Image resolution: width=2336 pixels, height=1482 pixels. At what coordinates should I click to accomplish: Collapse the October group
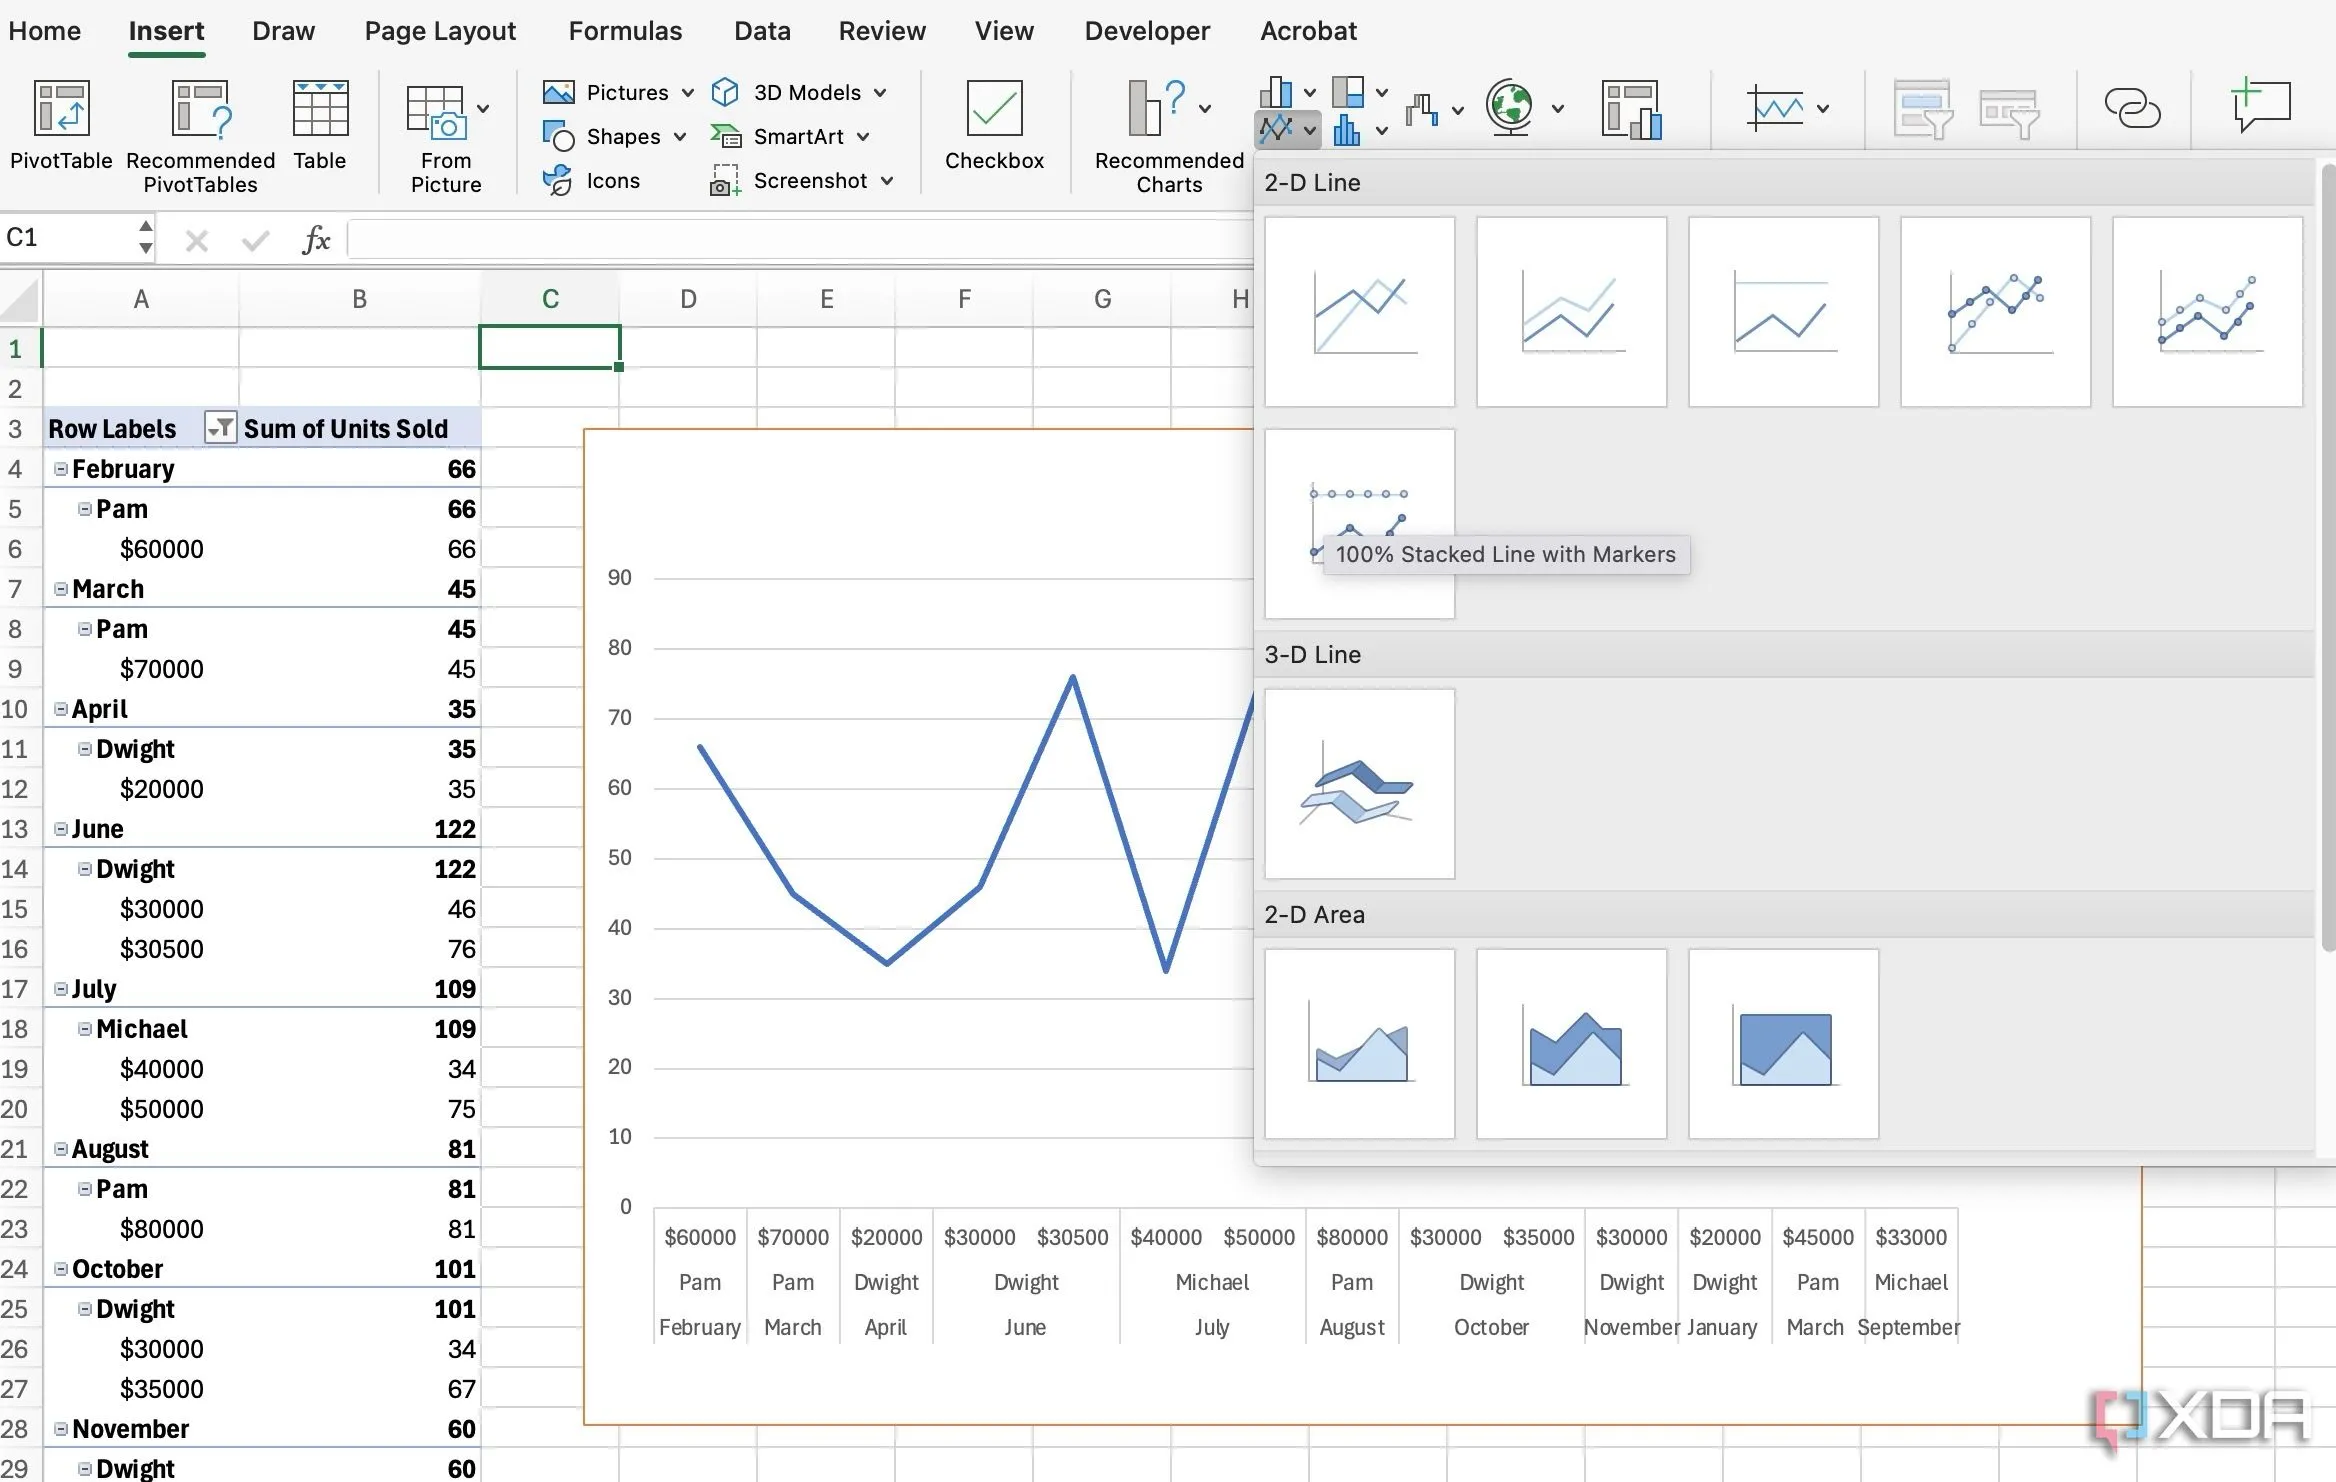point(61,1269)
